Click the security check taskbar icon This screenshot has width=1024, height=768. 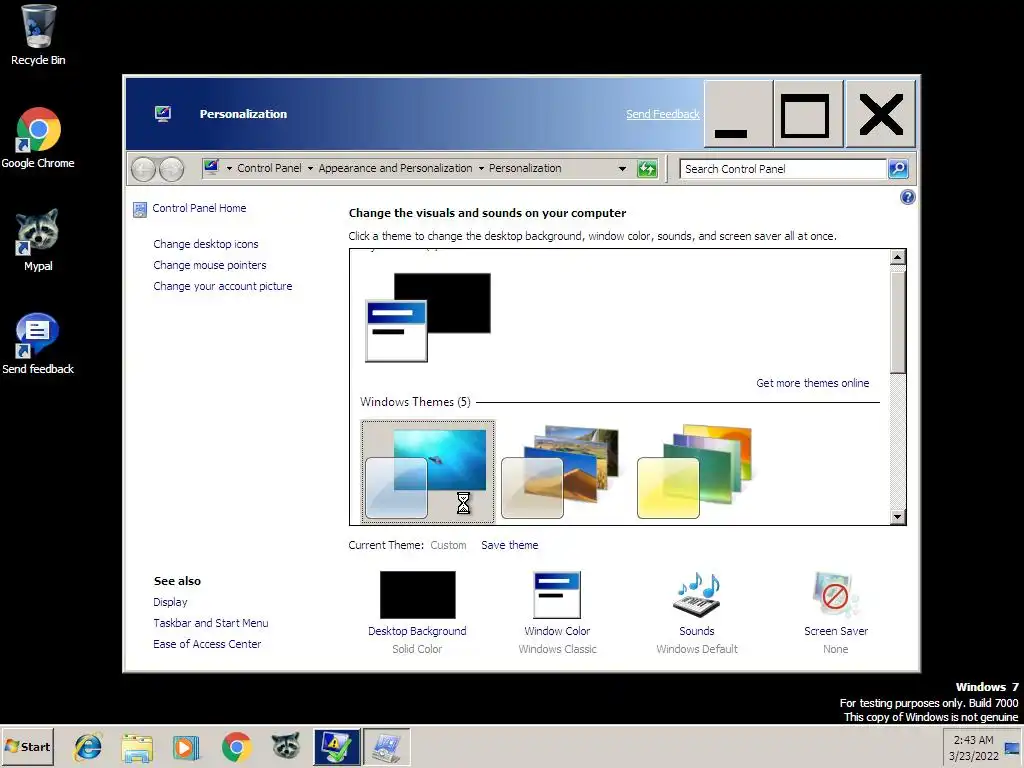tap(336, 747)
